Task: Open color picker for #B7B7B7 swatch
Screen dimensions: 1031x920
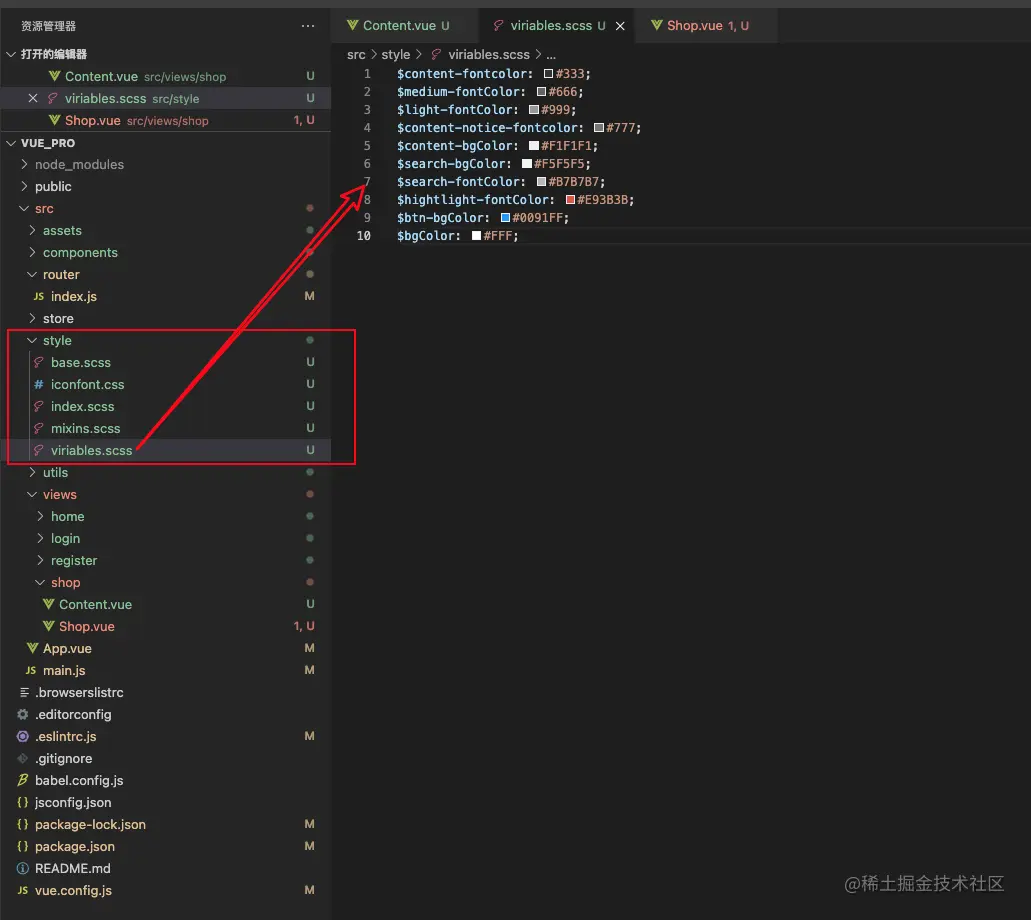Action: [541, 182]
